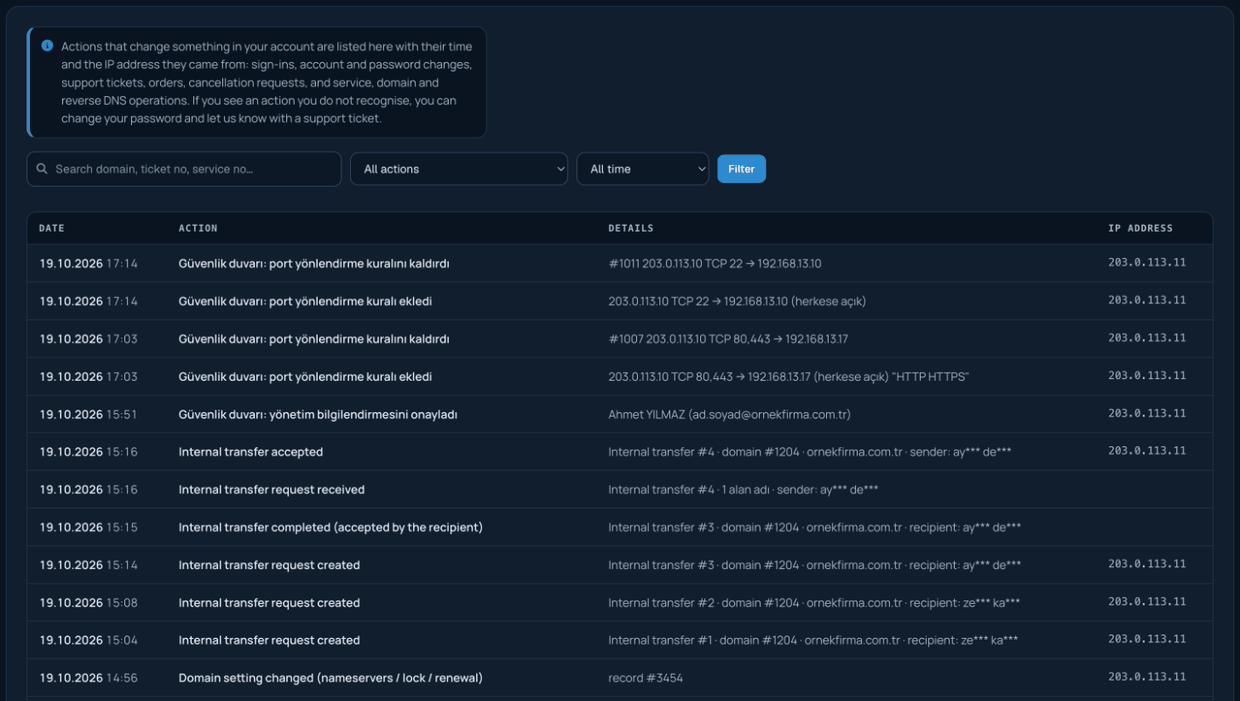Click the DATE column header
This screenshot has width=1240, height=701.
coord(52,228)
